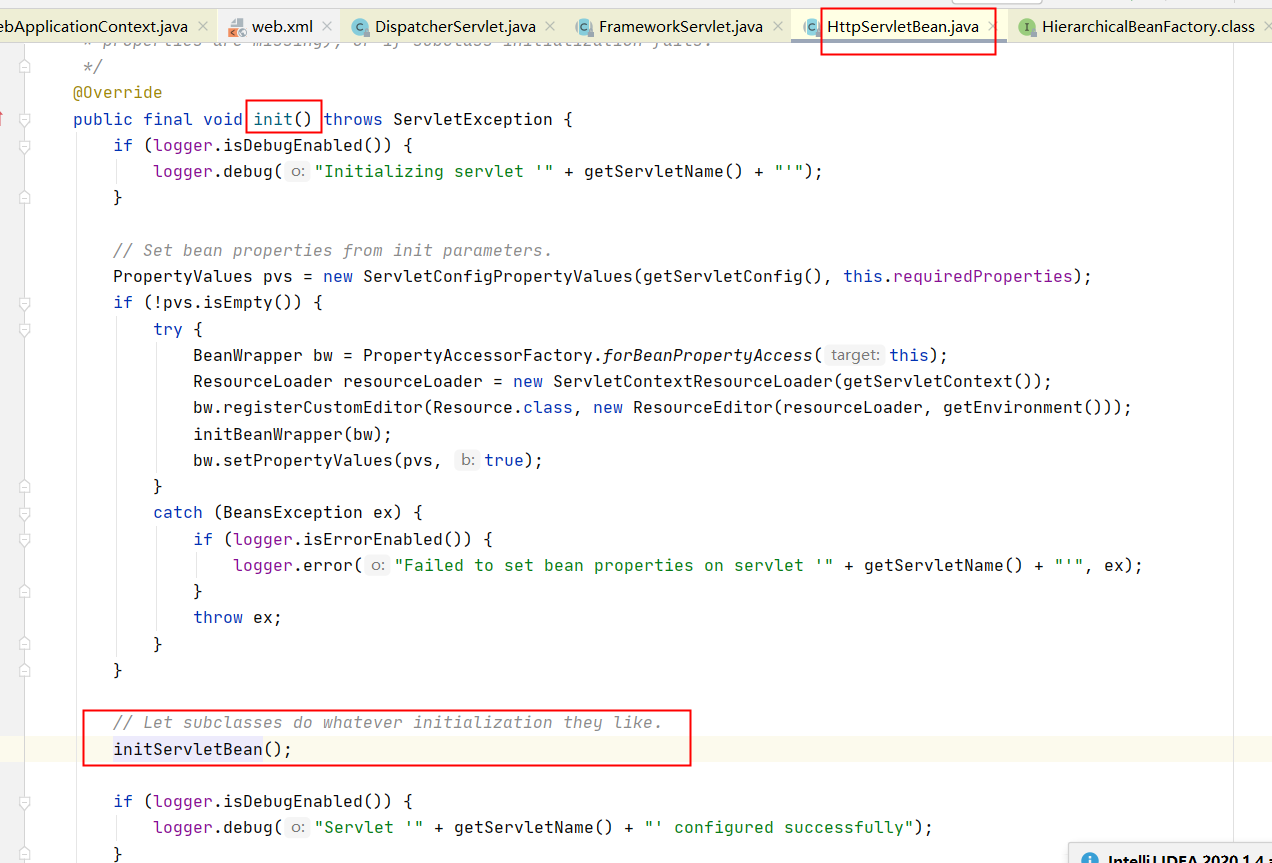
Task: Click the 'b:' parameter hint before true
Action: pyautogui.click(x=466, y=460)
